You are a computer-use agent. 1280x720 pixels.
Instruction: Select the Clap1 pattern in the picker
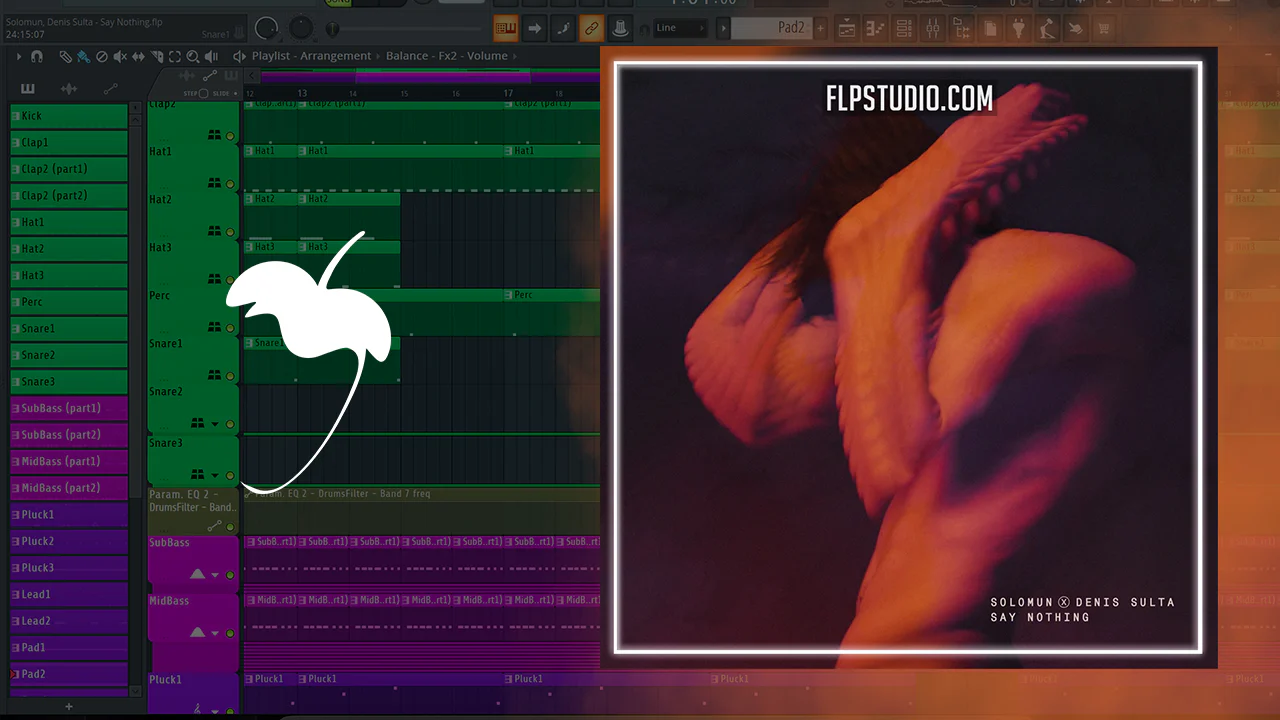69,143
